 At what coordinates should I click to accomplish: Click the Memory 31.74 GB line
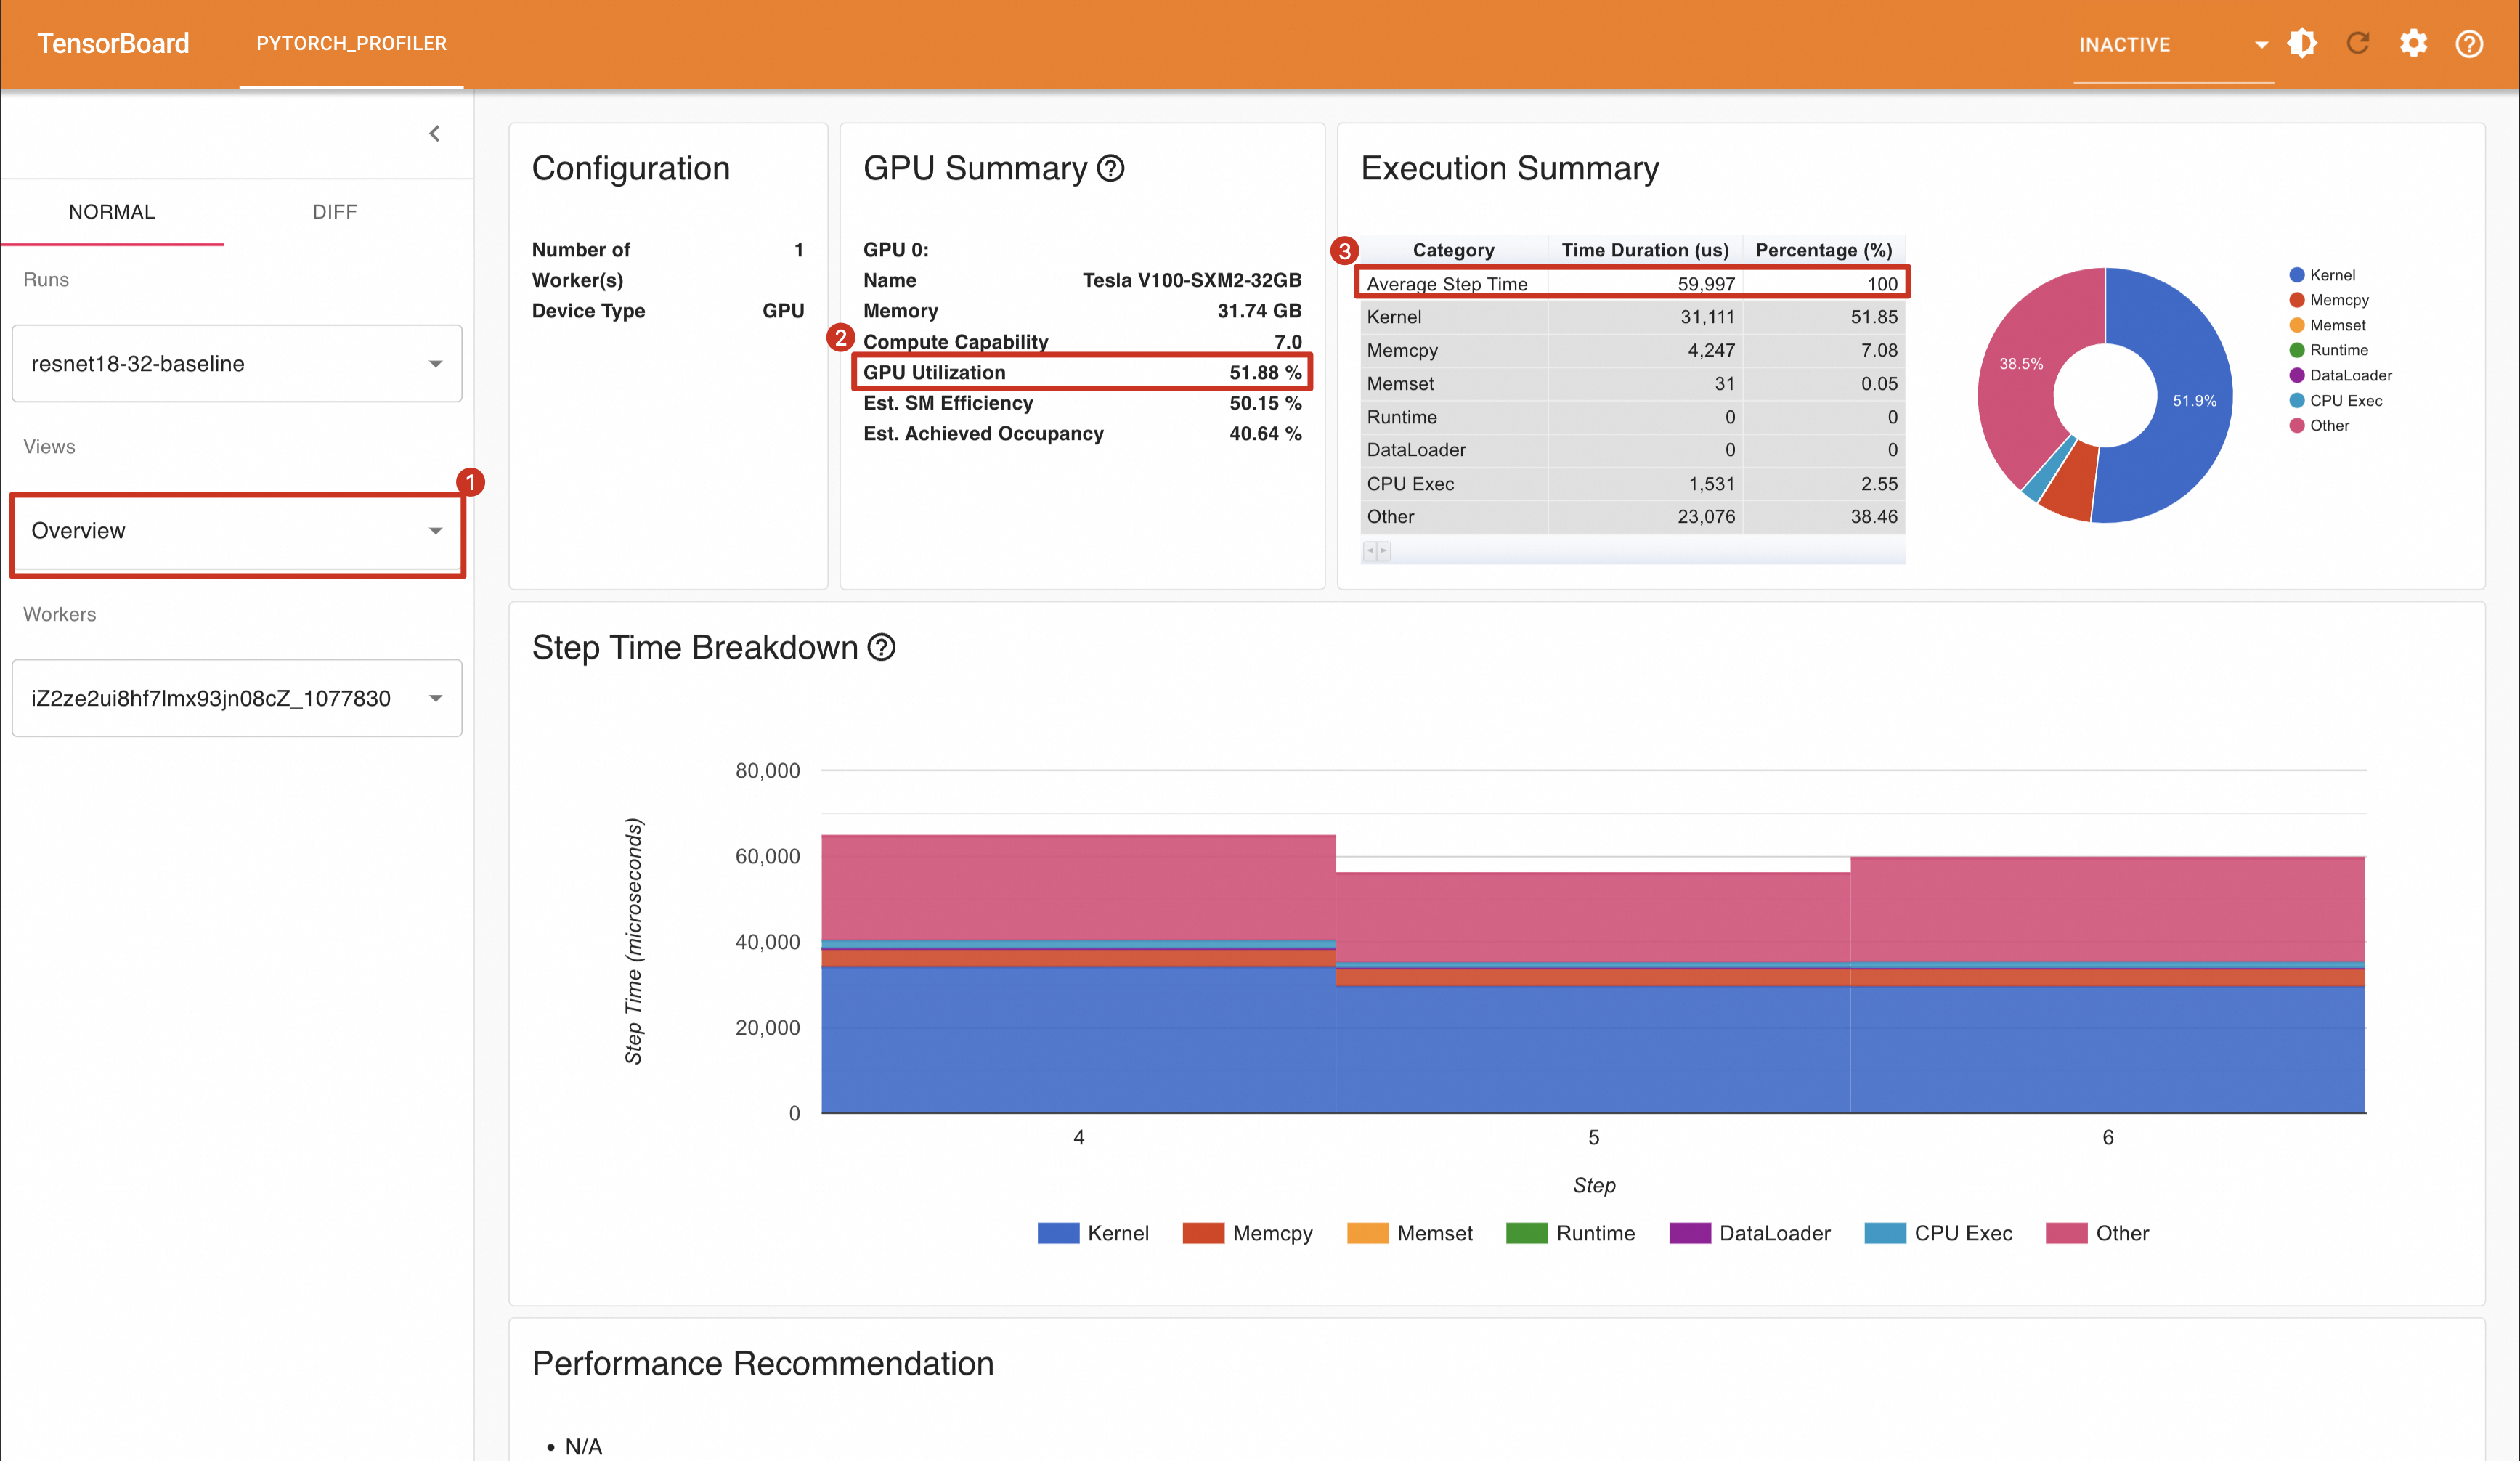1082,311
